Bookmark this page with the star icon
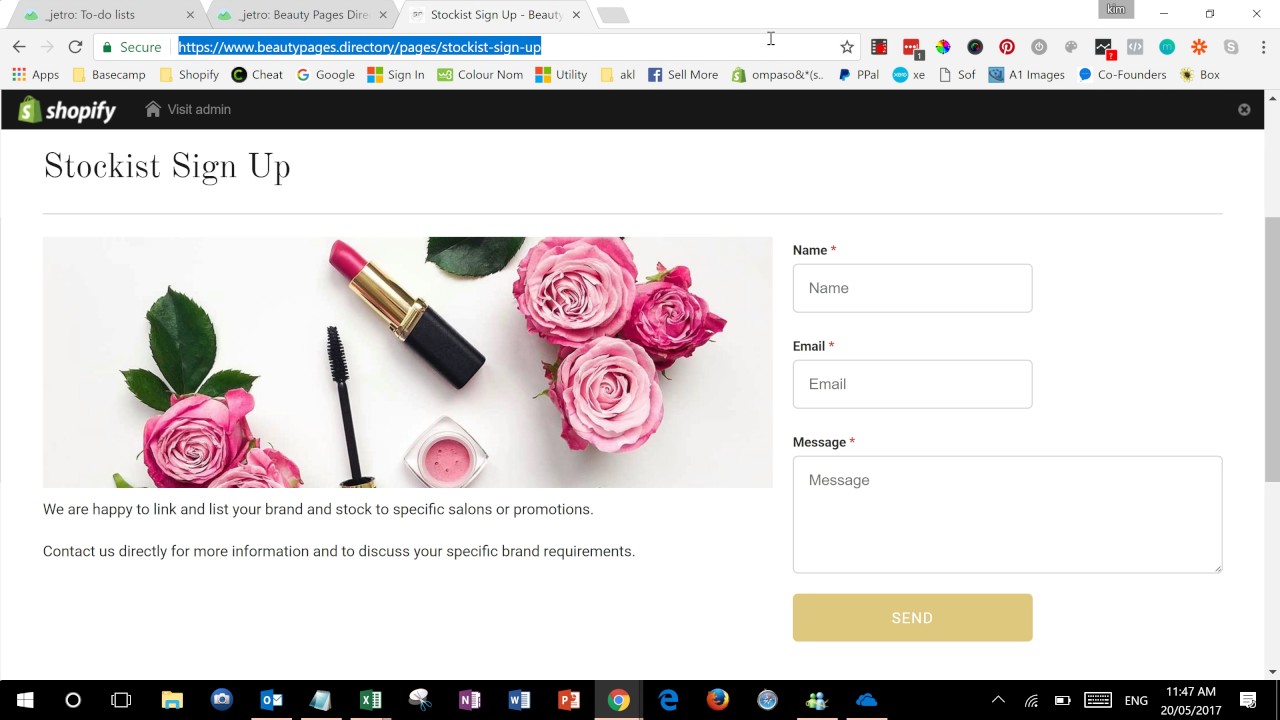 click(x=847, y=47)
